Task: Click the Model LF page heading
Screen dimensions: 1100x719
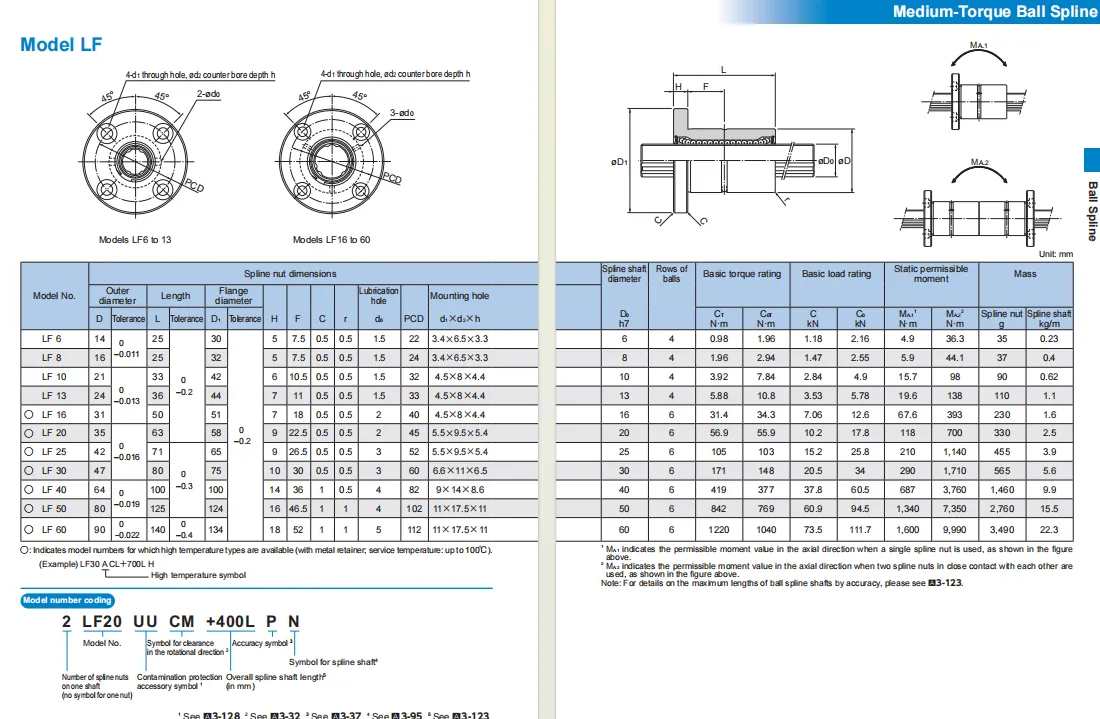Action: (61, 45)
